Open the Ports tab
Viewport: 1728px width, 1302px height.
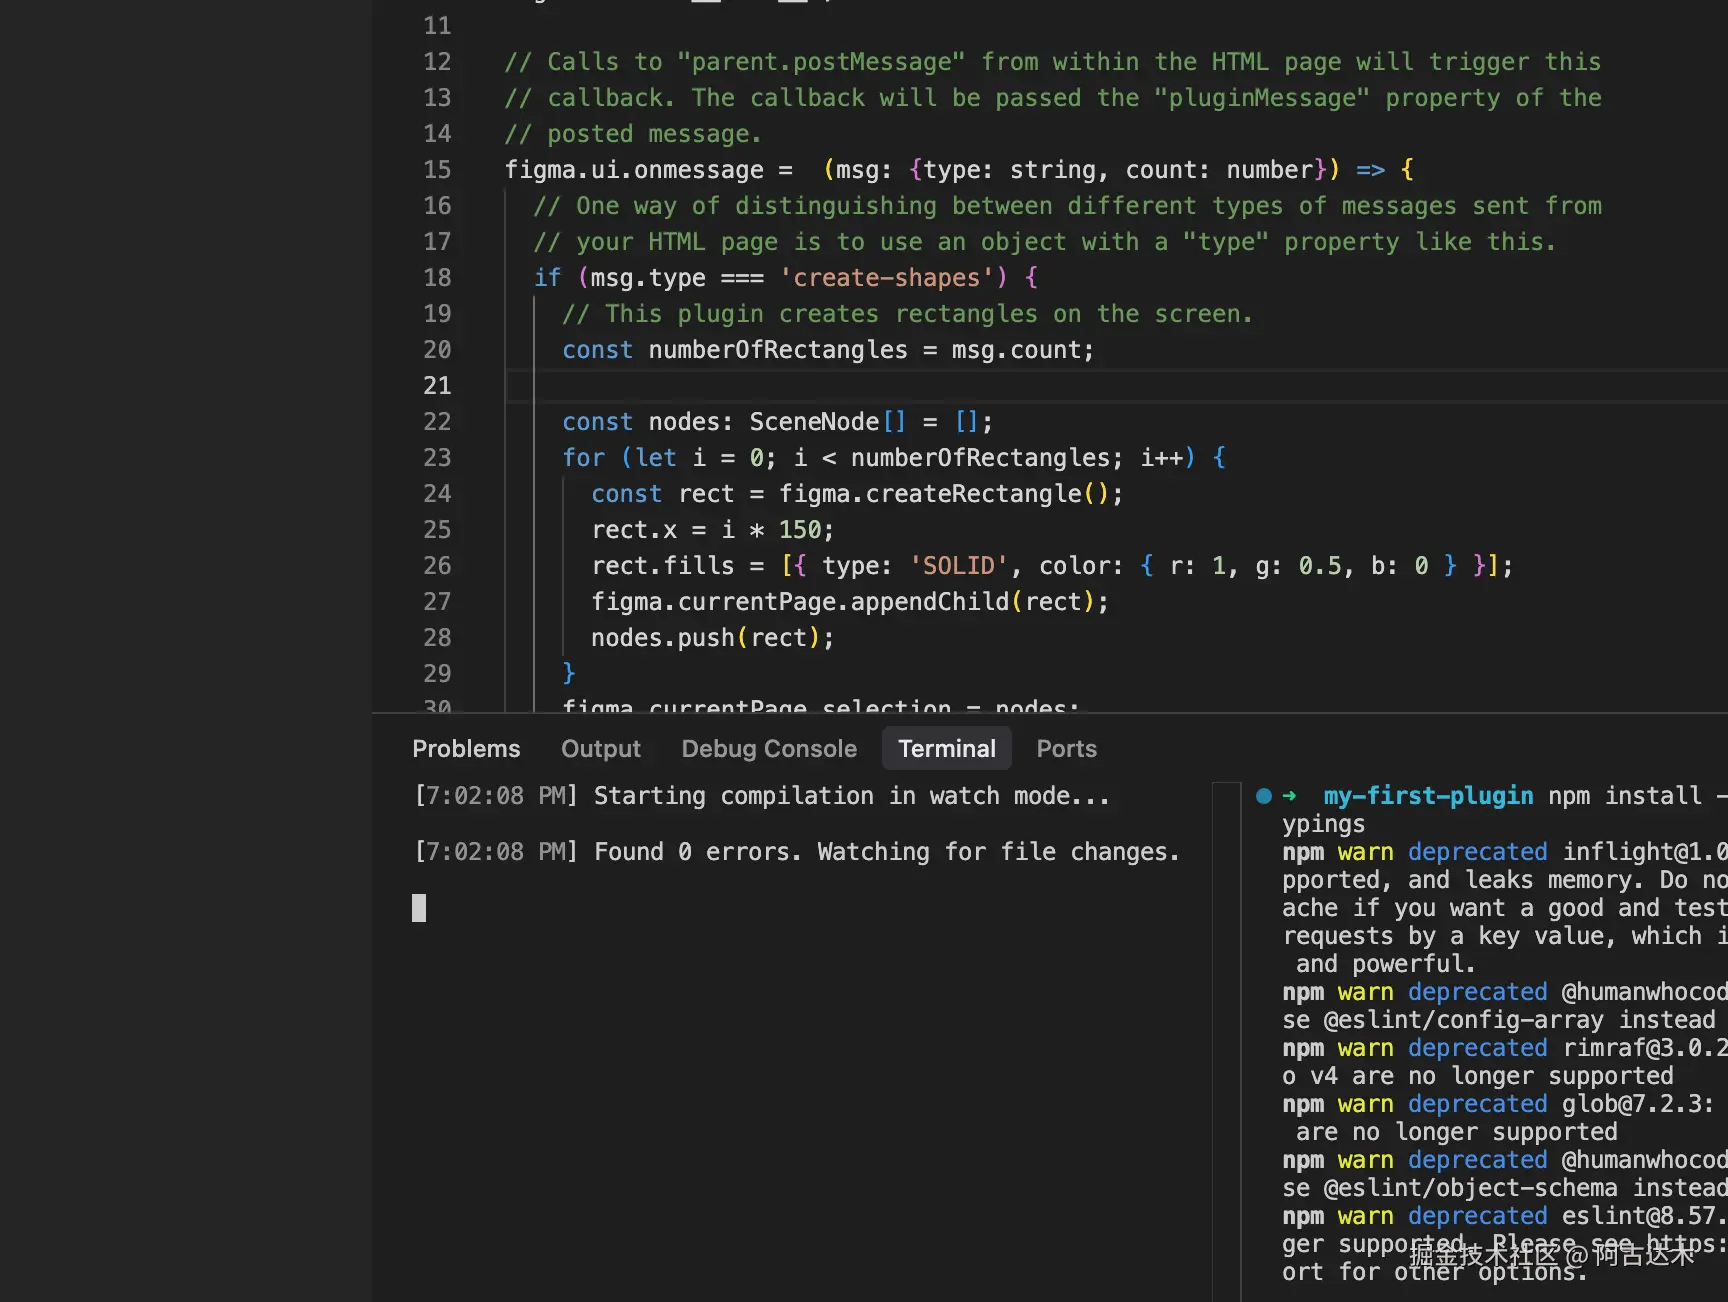pyautogui.click(x=1067, y=749)
